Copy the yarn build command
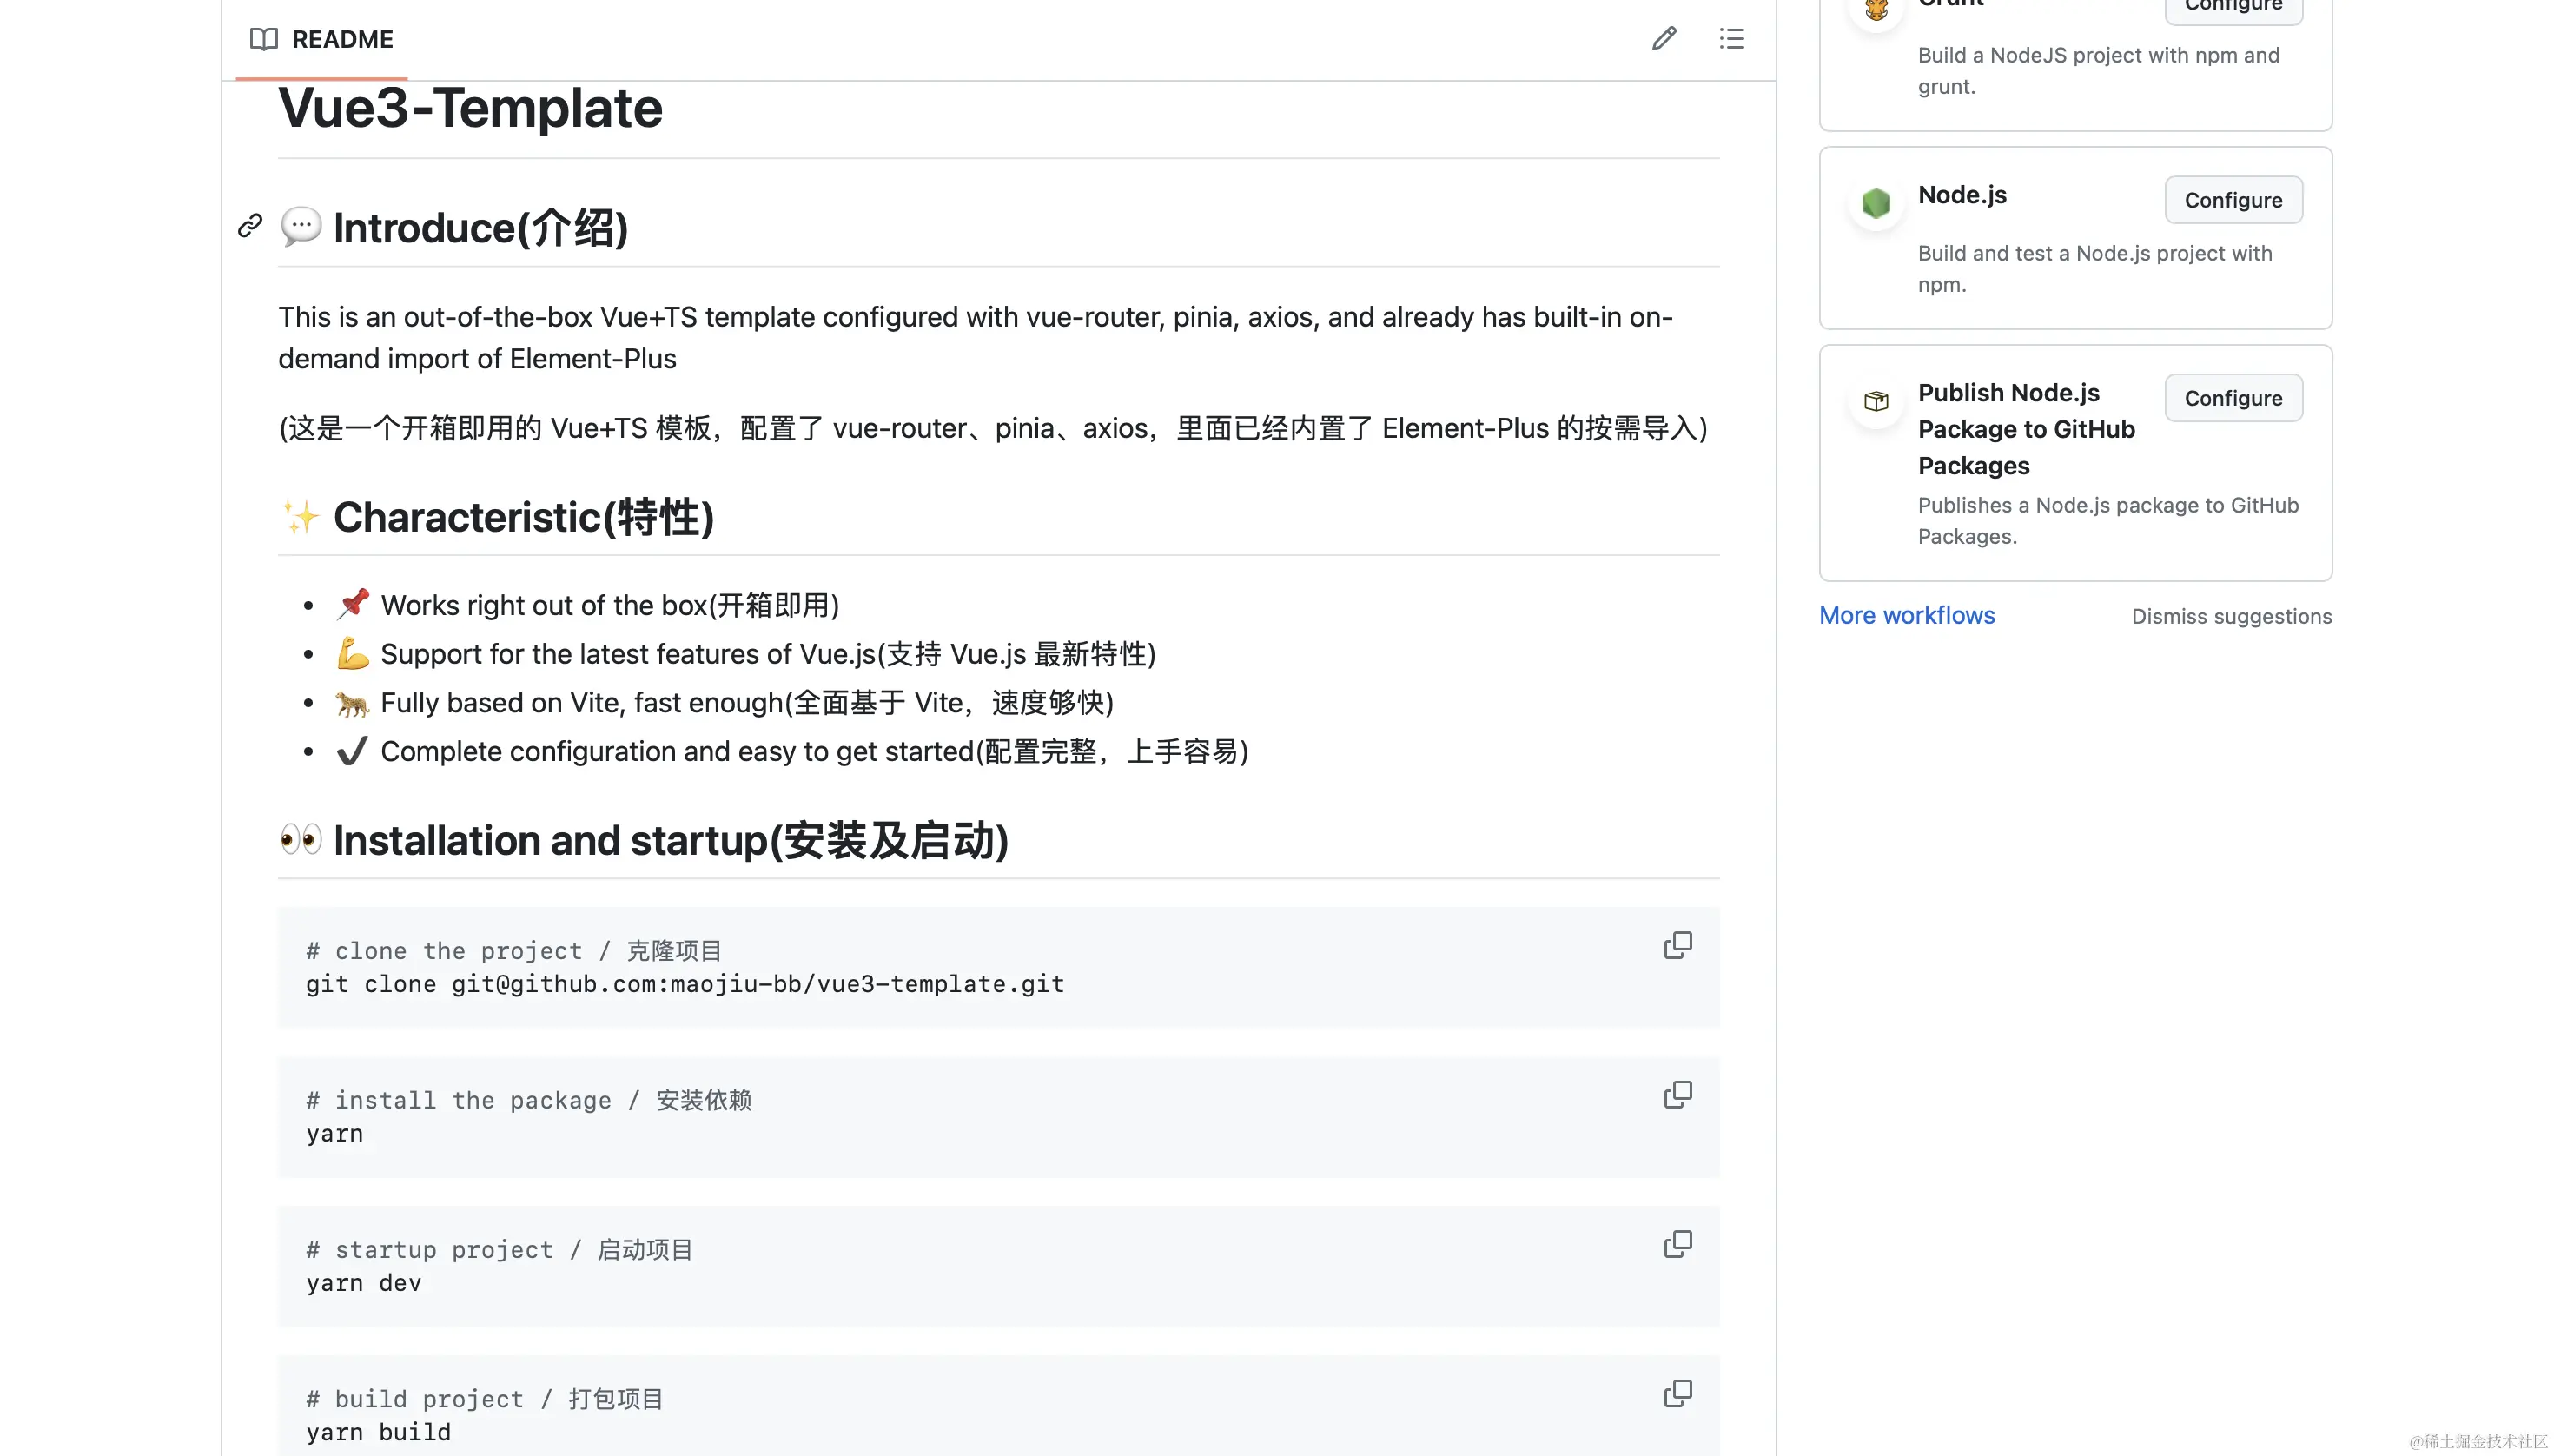Viewport: 2554px width, 1456px height. [1677, 1393]
